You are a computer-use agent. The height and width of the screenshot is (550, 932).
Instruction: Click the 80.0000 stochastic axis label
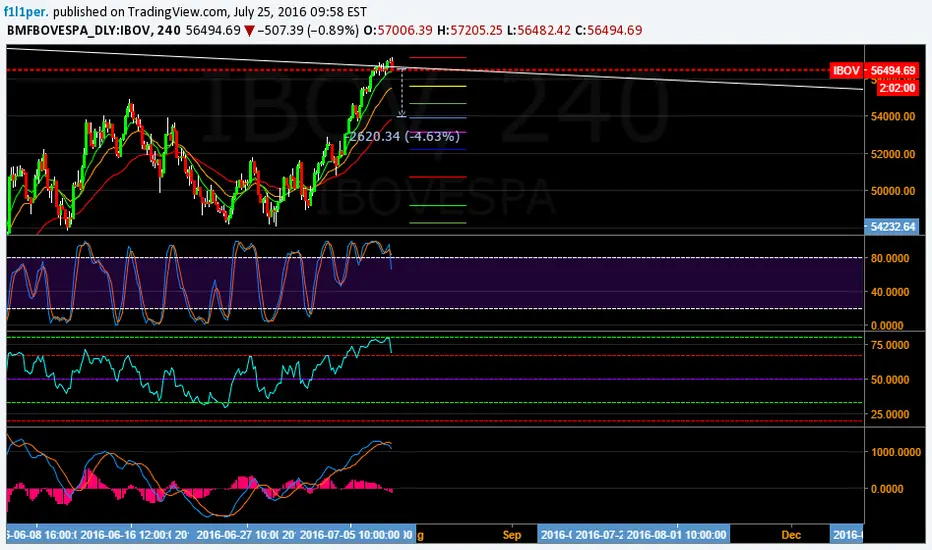pos(890,258)
